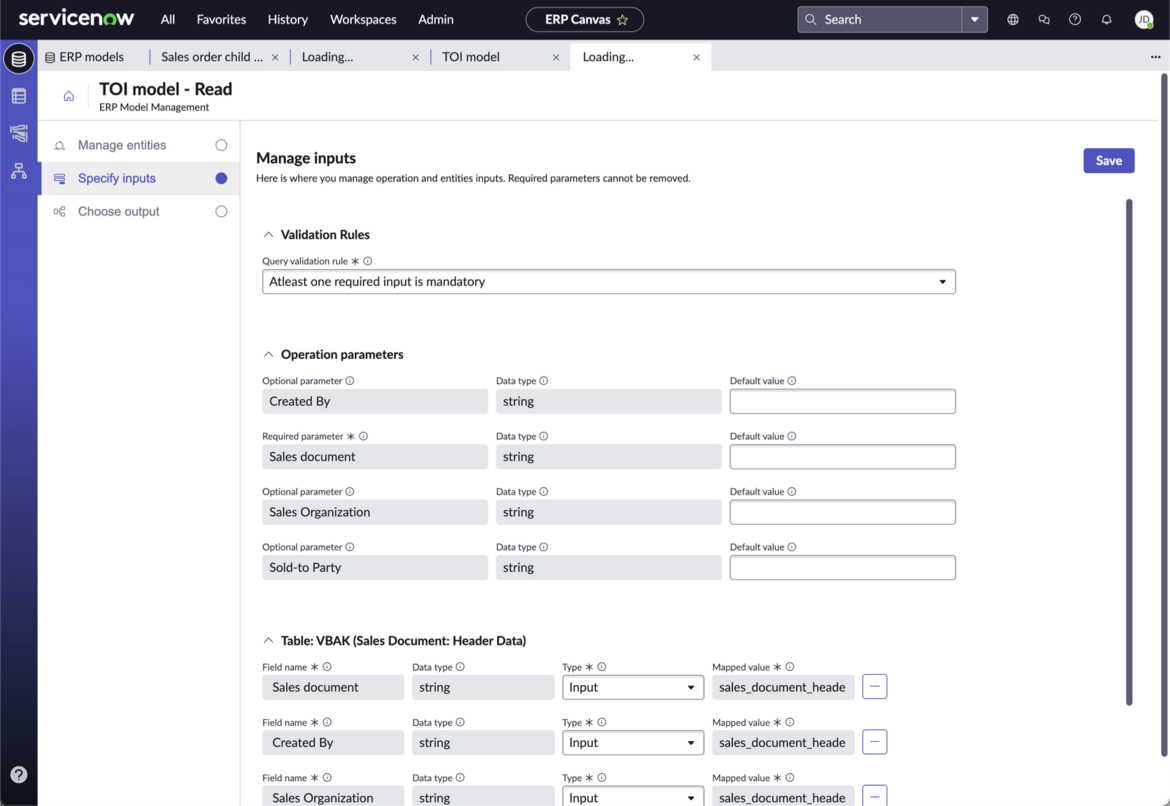Remove Created By field with minus button

click(875, 742)
